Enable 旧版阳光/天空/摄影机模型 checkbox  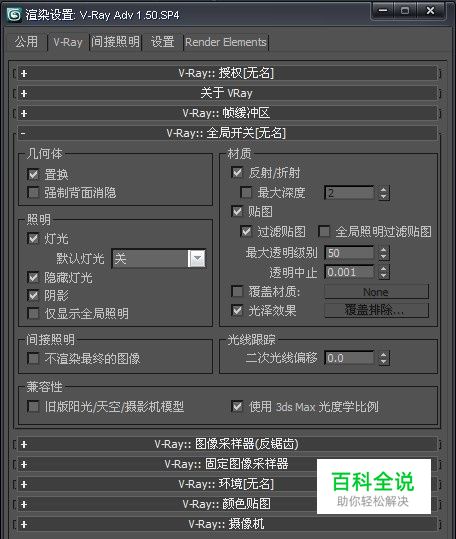coord(33,407)
